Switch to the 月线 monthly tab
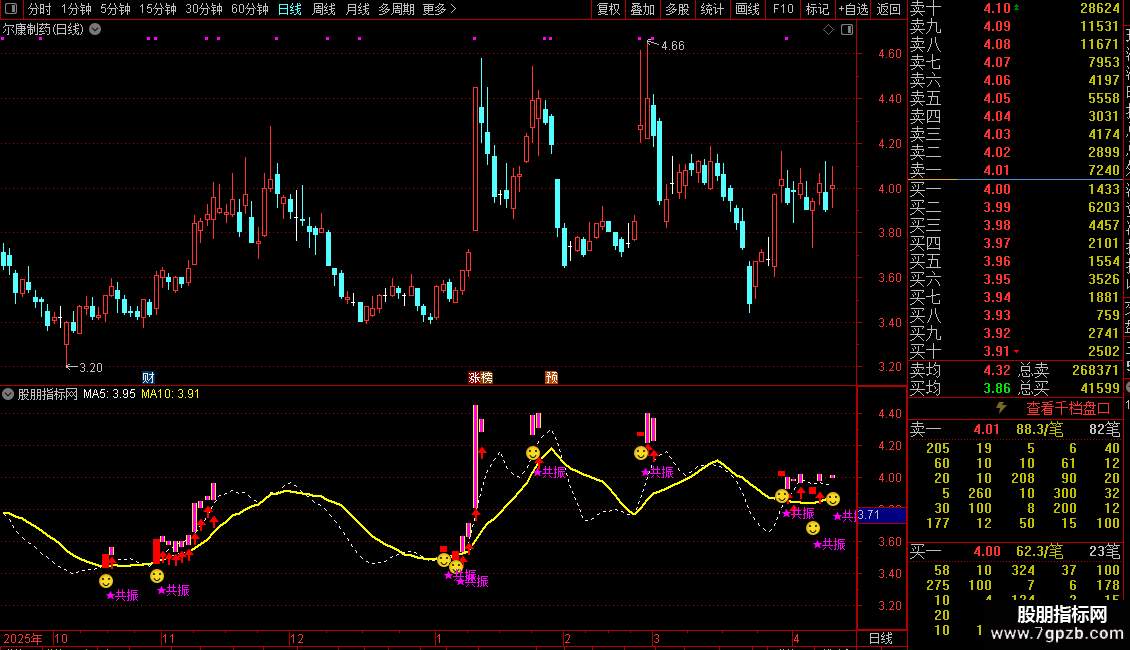This screenshot has height=650, width=1130. (x=357, y=9)
